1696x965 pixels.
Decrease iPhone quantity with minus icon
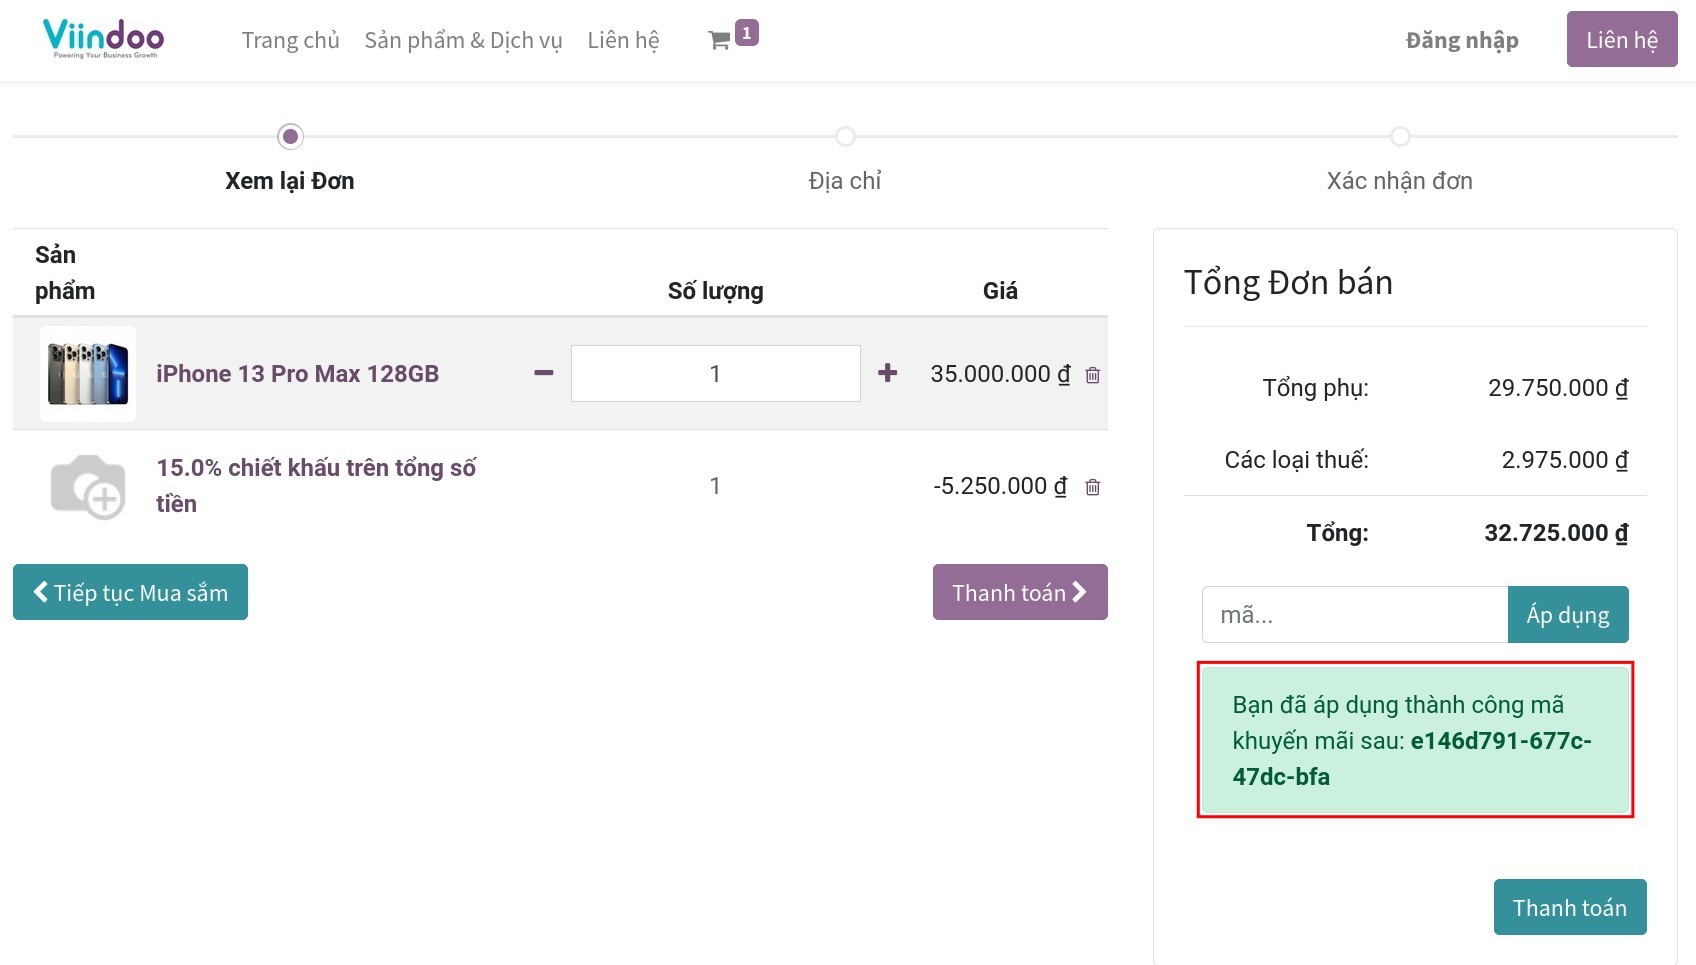(x=544, y=373)
